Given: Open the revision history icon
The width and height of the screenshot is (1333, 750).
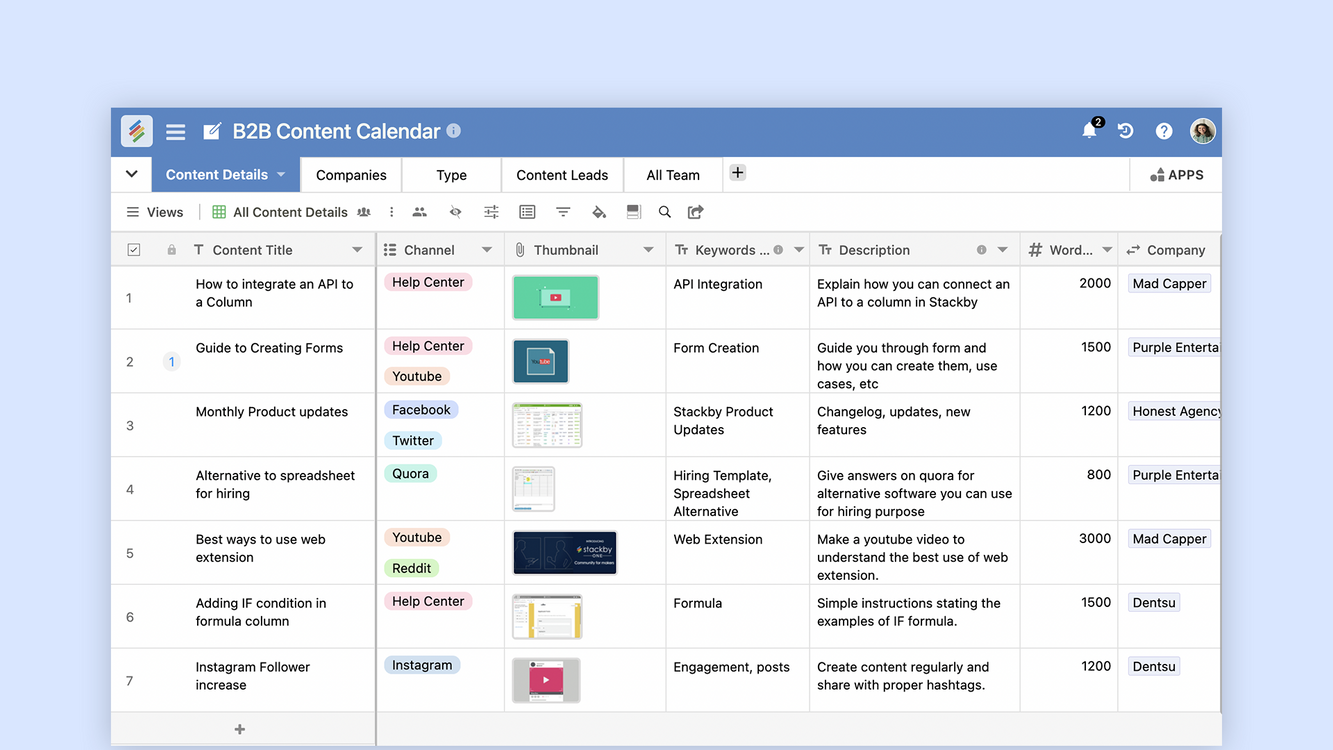Looking at the screenshot, I should tap(1126, 131).
